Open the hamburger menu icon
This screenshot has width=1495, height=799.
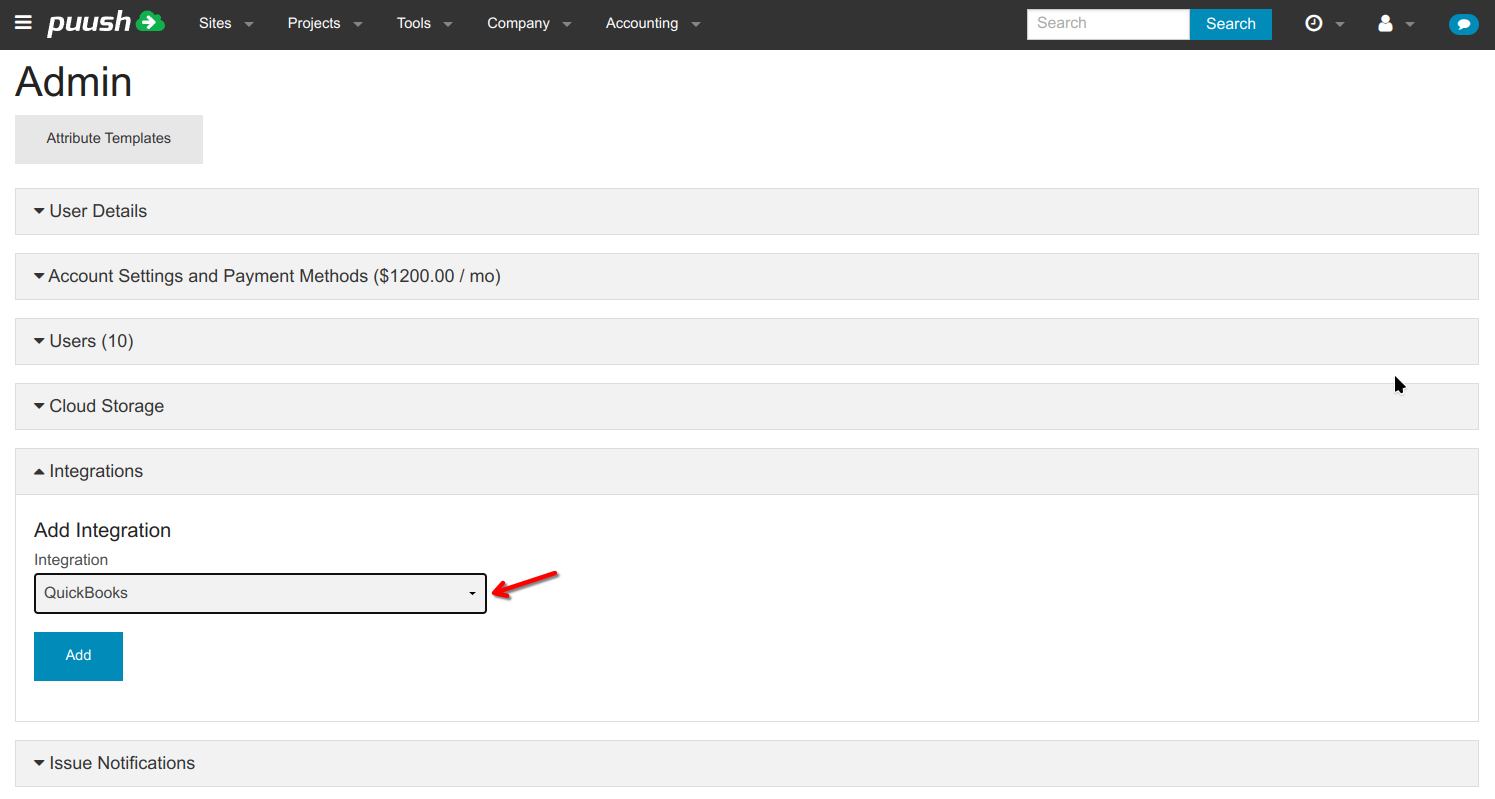23,23
